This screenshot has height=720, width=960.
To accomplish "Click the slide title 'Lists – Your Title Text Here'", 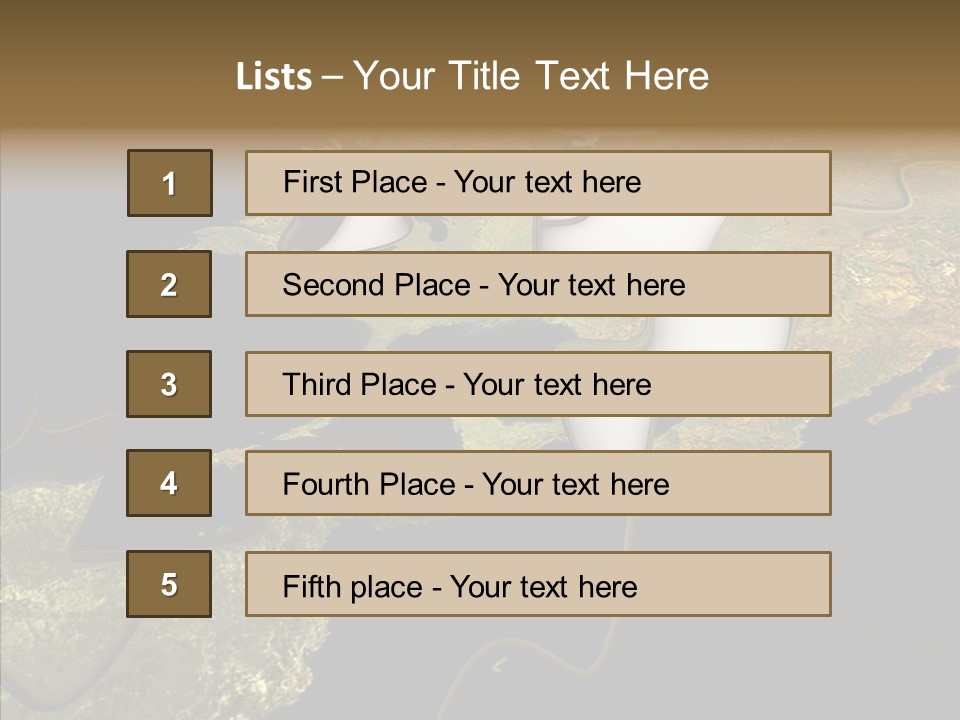I will pos(472,76).
